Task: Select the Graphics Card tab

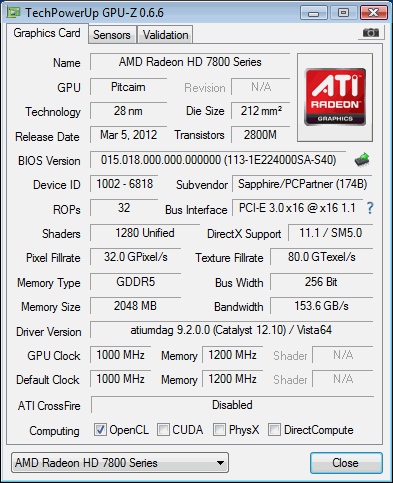Action: coord(47,33)
